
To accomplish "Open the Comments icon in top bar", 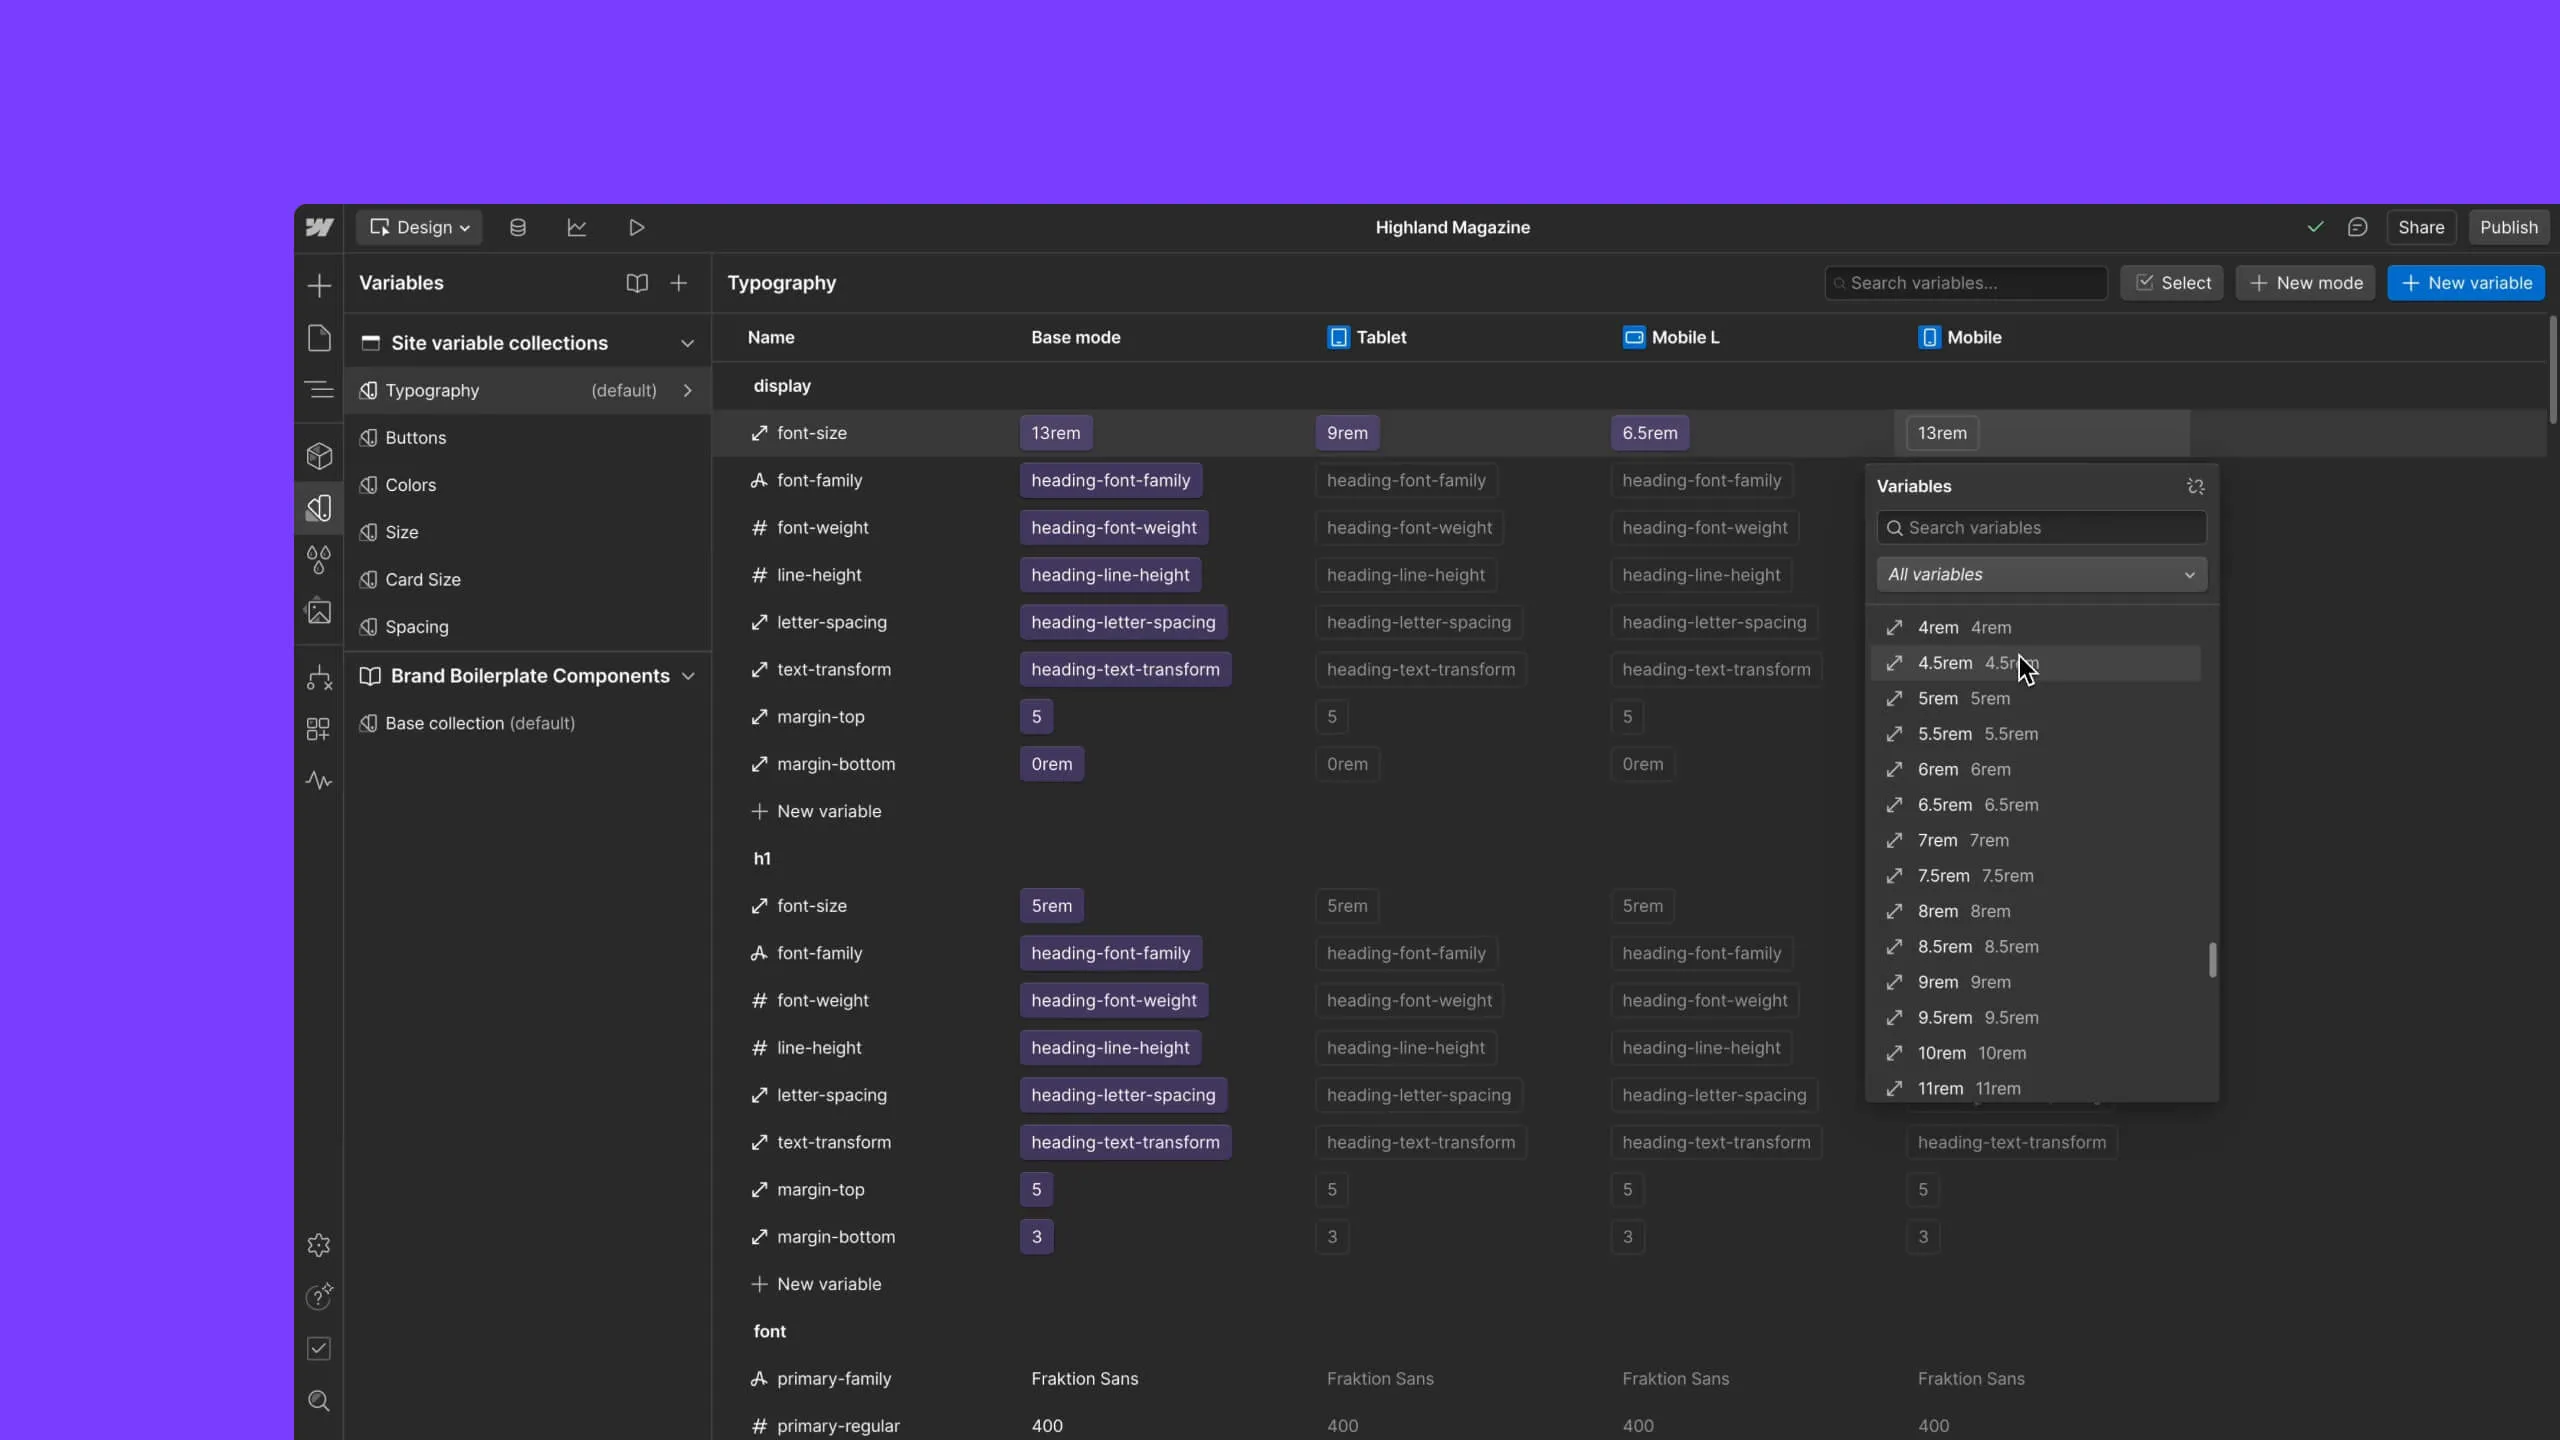I will (x=2357, y=227).
